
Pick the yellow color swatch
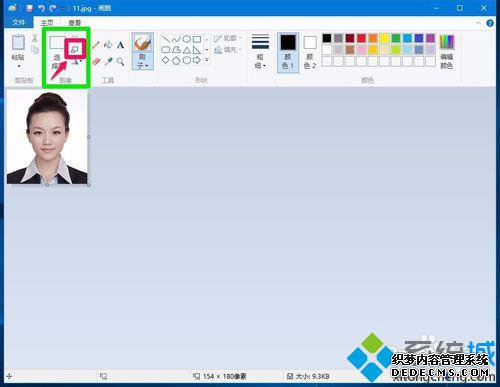pos(385,38)
